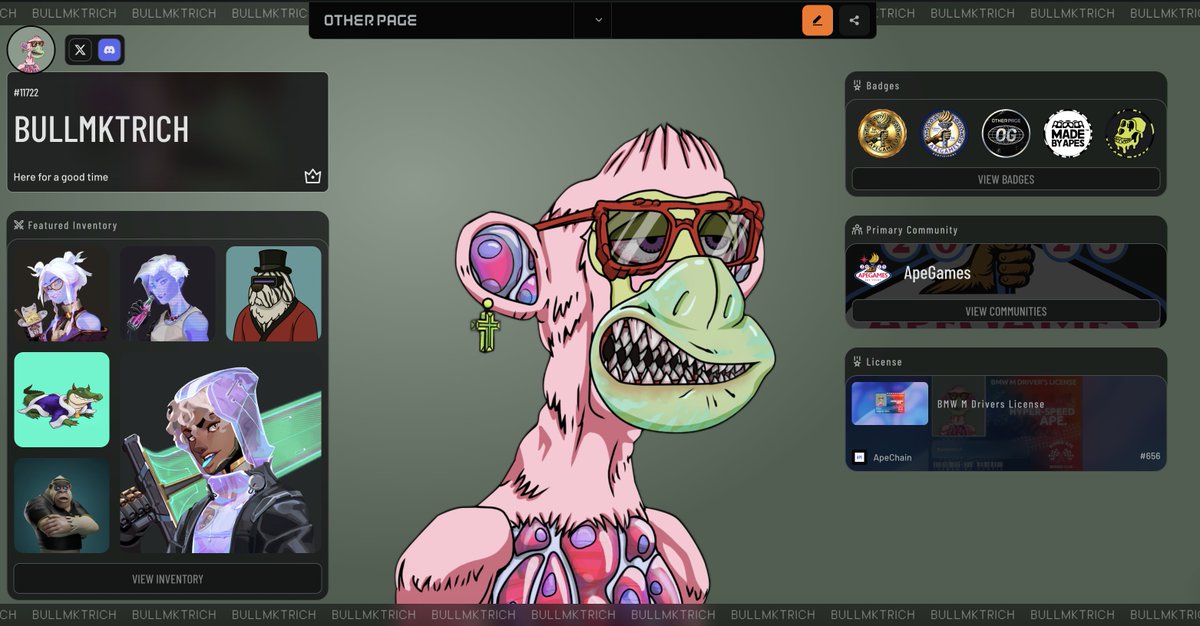Viewport: 1200px width, 626px height.
Task: Click the share icon in top bar
Action: 854,20
